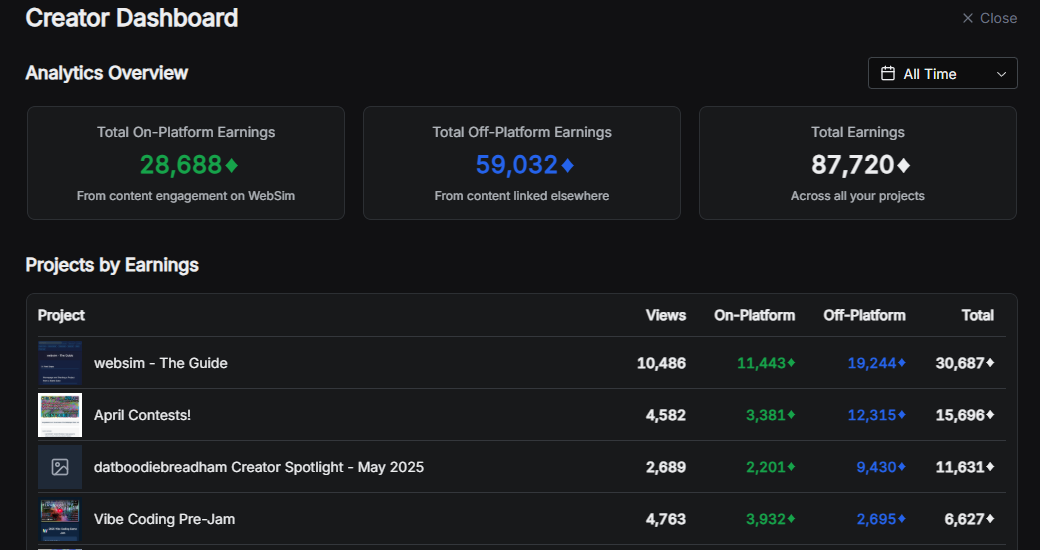This screenshot has height=550, width=1040.
Task: Open the April Contests! project link
Action: [142, 415]
